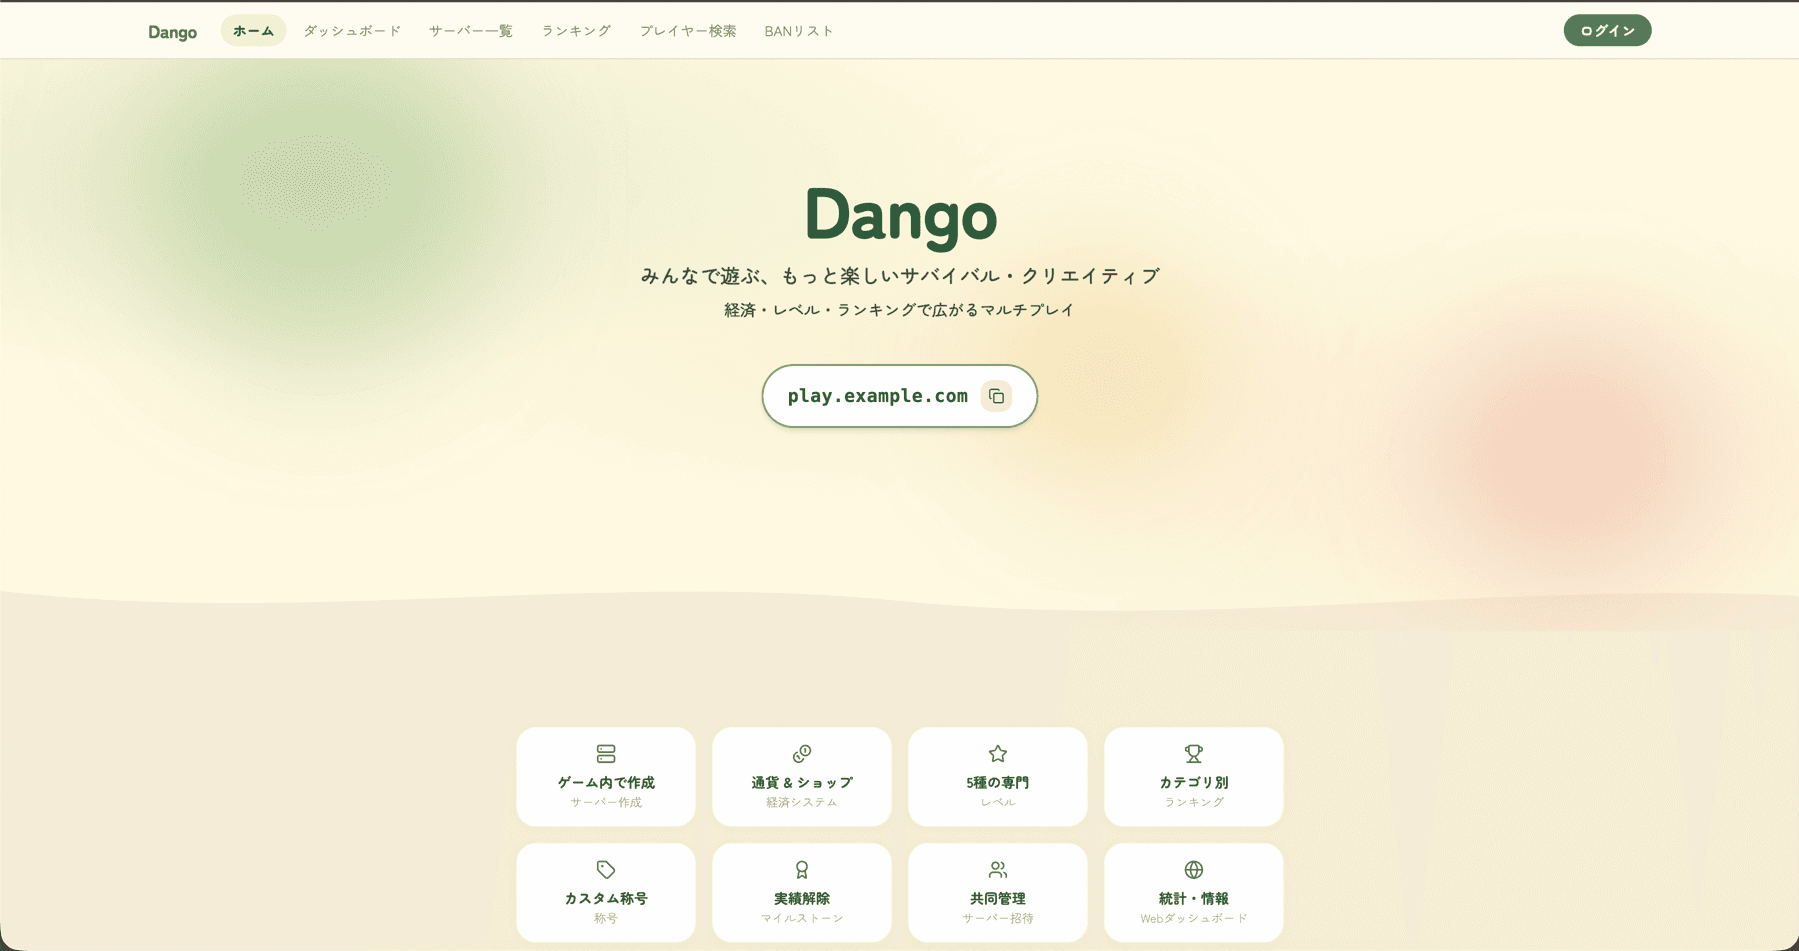Click the 経済・レベル・ランキング subtitle text
Screen dimensions: 1799x951
[x=899, y=310]
